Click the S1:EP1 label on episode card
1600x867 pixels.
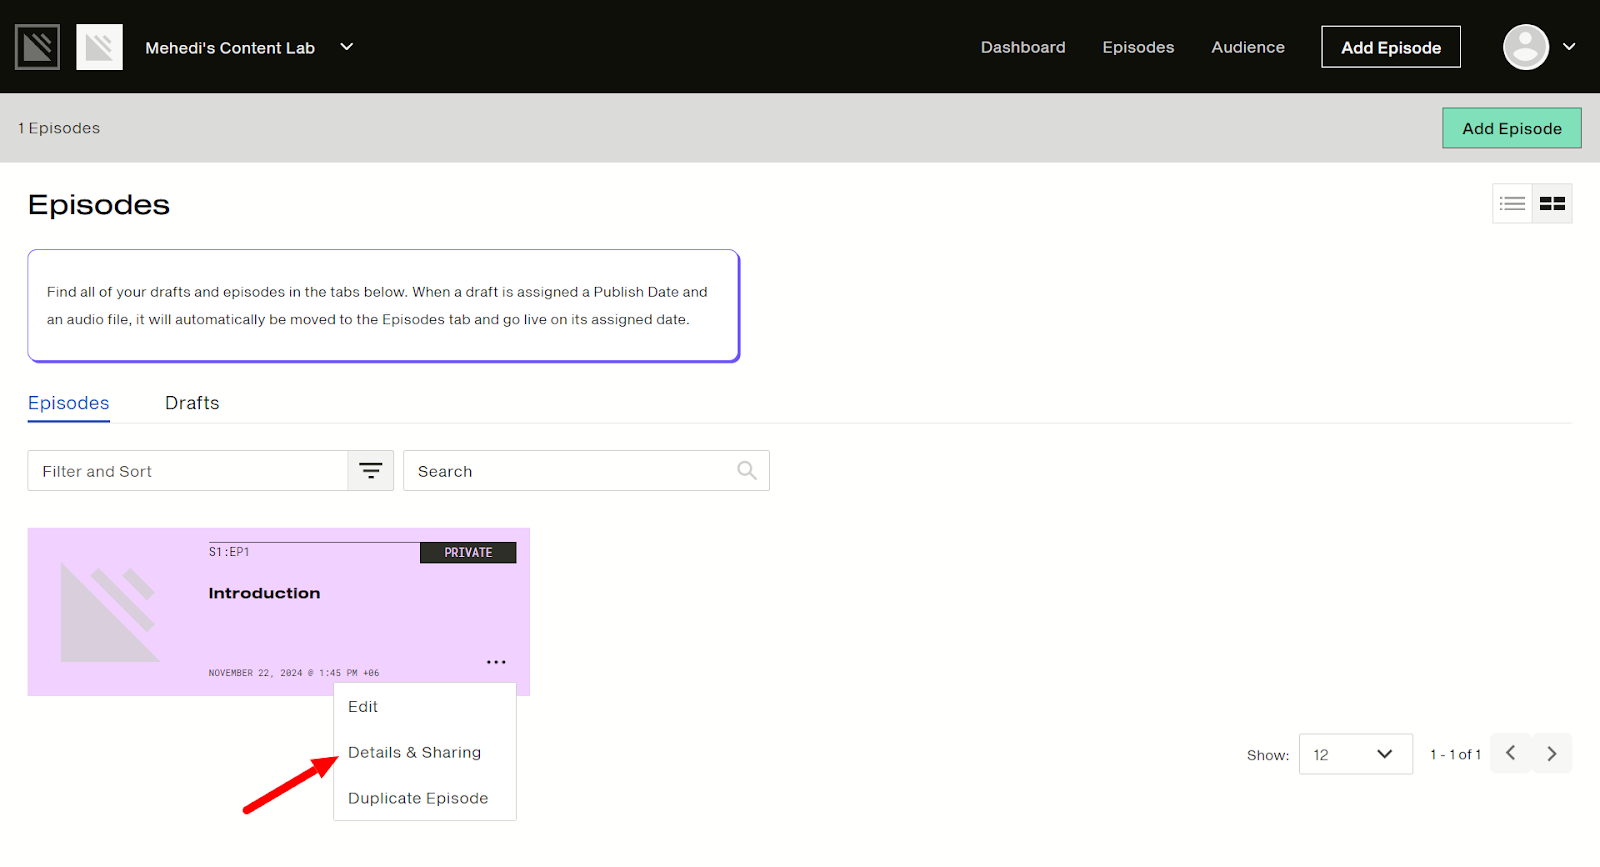click(x=229, y=552)
